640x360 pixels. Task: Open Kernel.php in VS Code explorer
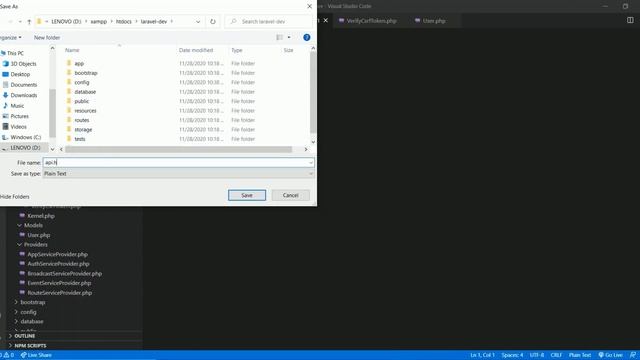[x=41, y=216]
